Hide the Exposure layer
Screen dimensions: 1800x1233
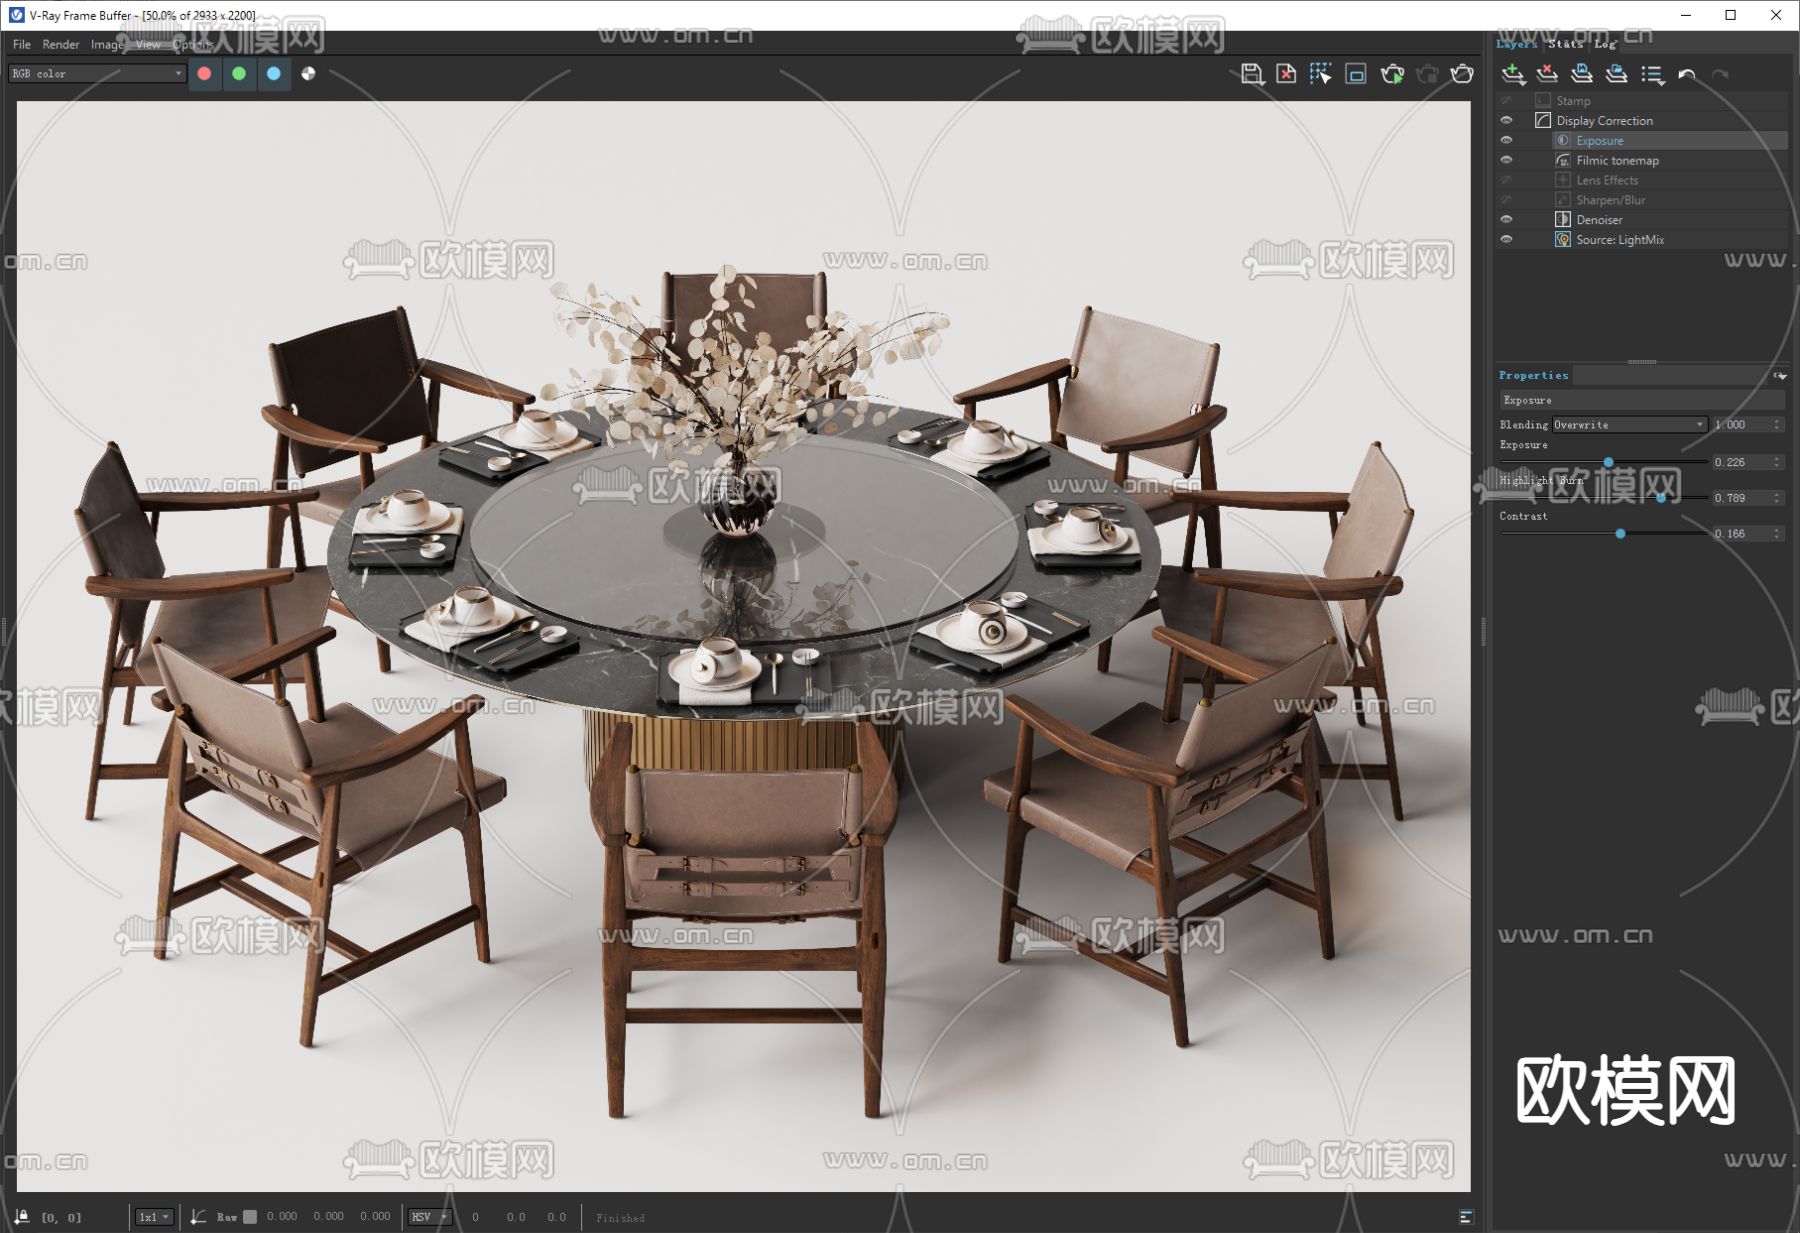1506,140
